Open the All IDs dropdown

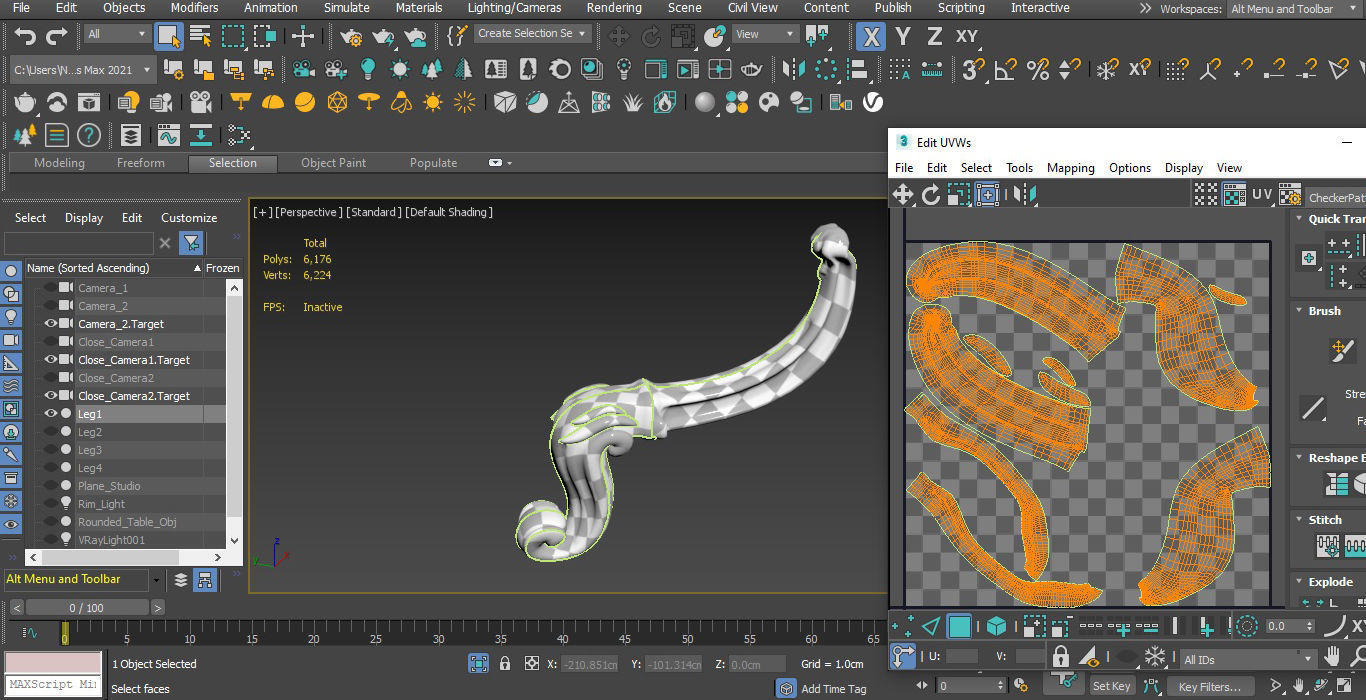(1247, 659)
